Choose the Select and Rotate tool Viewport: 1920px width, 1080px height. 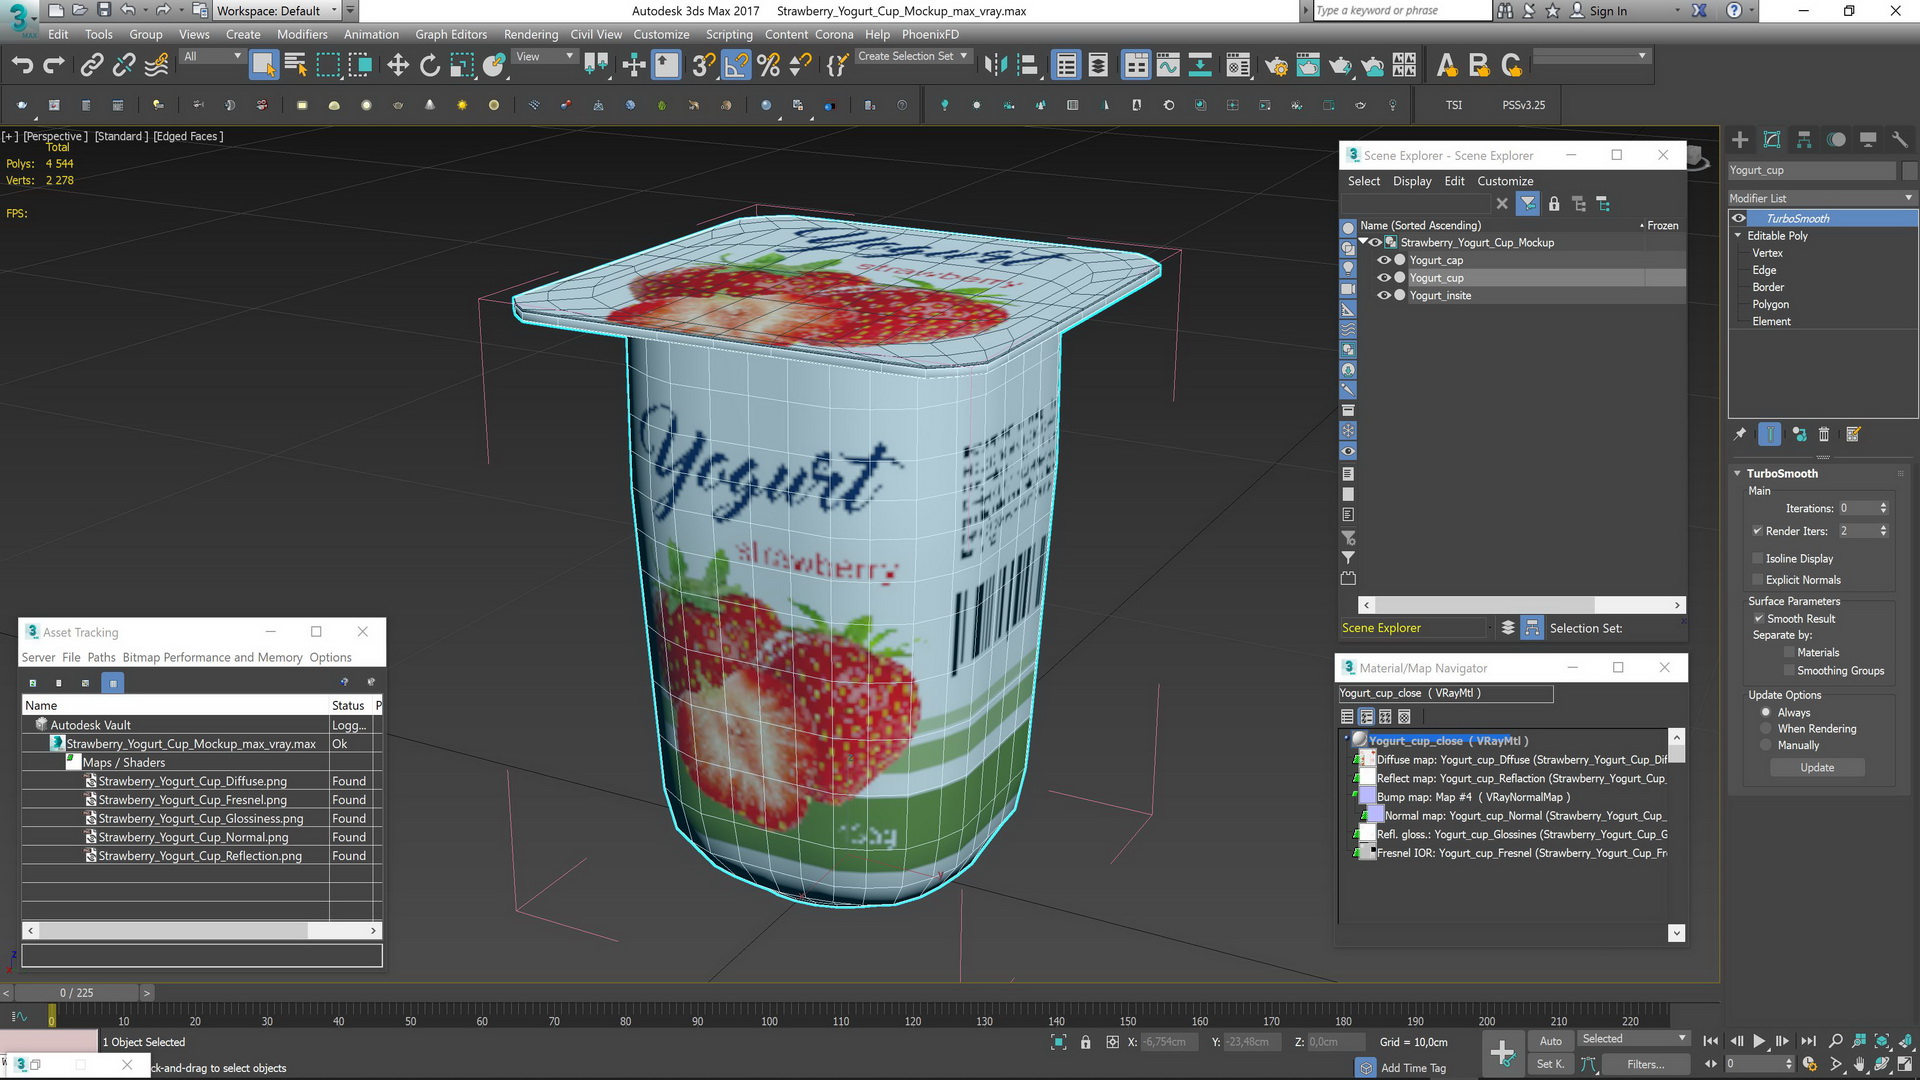430,66
